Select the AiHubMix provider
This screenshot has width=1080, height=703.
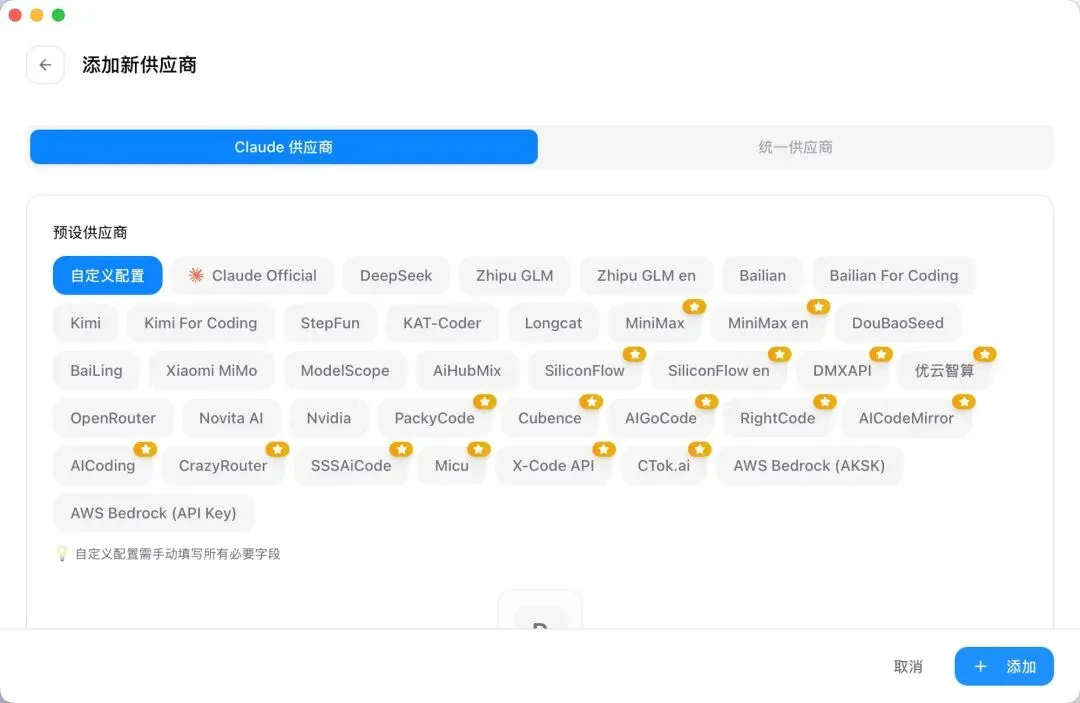[x=467, y=370]
